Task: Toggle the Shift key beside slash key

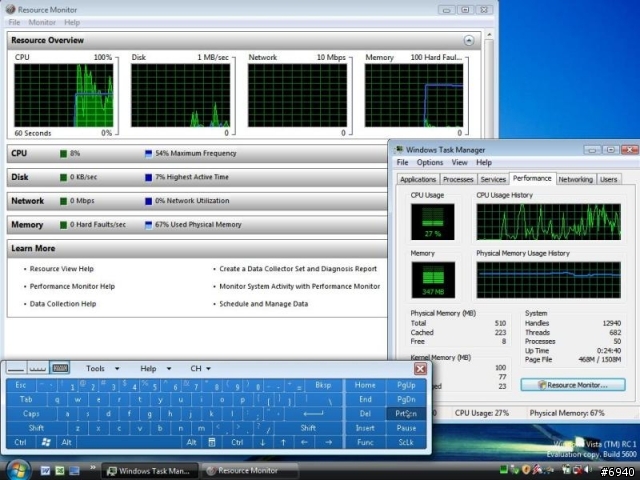Action: tap(308, 428)
